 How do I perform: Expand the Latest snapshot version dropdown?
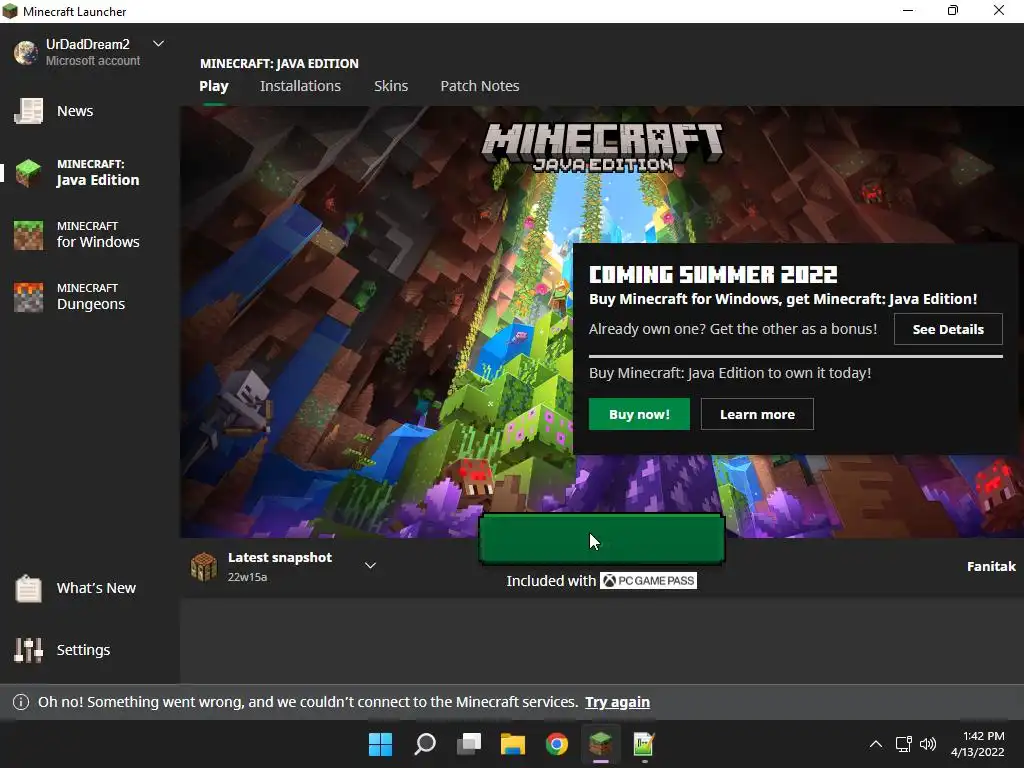pyautogui.click(x=370, y=566)
